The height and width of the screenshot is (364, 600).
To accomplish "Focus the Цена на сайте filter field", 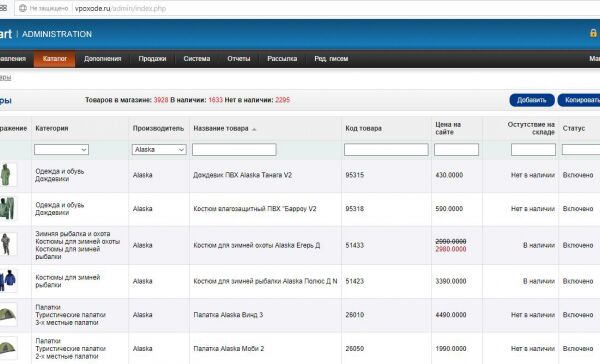I will point(456,150).
